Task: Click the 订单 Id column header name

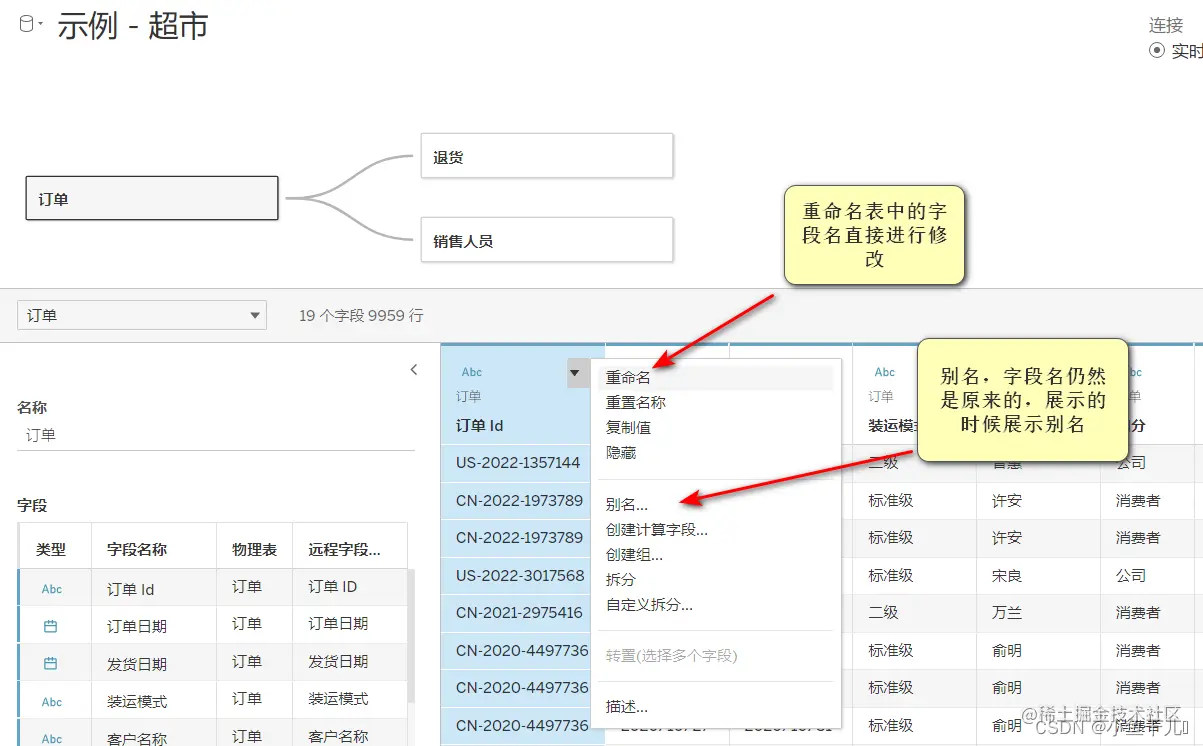Action: click(x=480, y=425)
